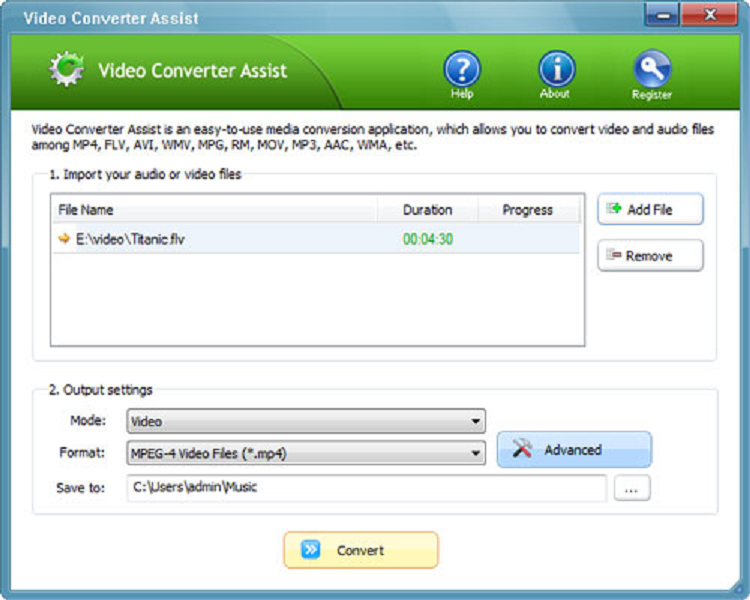Click the gear logo beside Video Converter Assist
750x600 pixels.
point(66,69)
